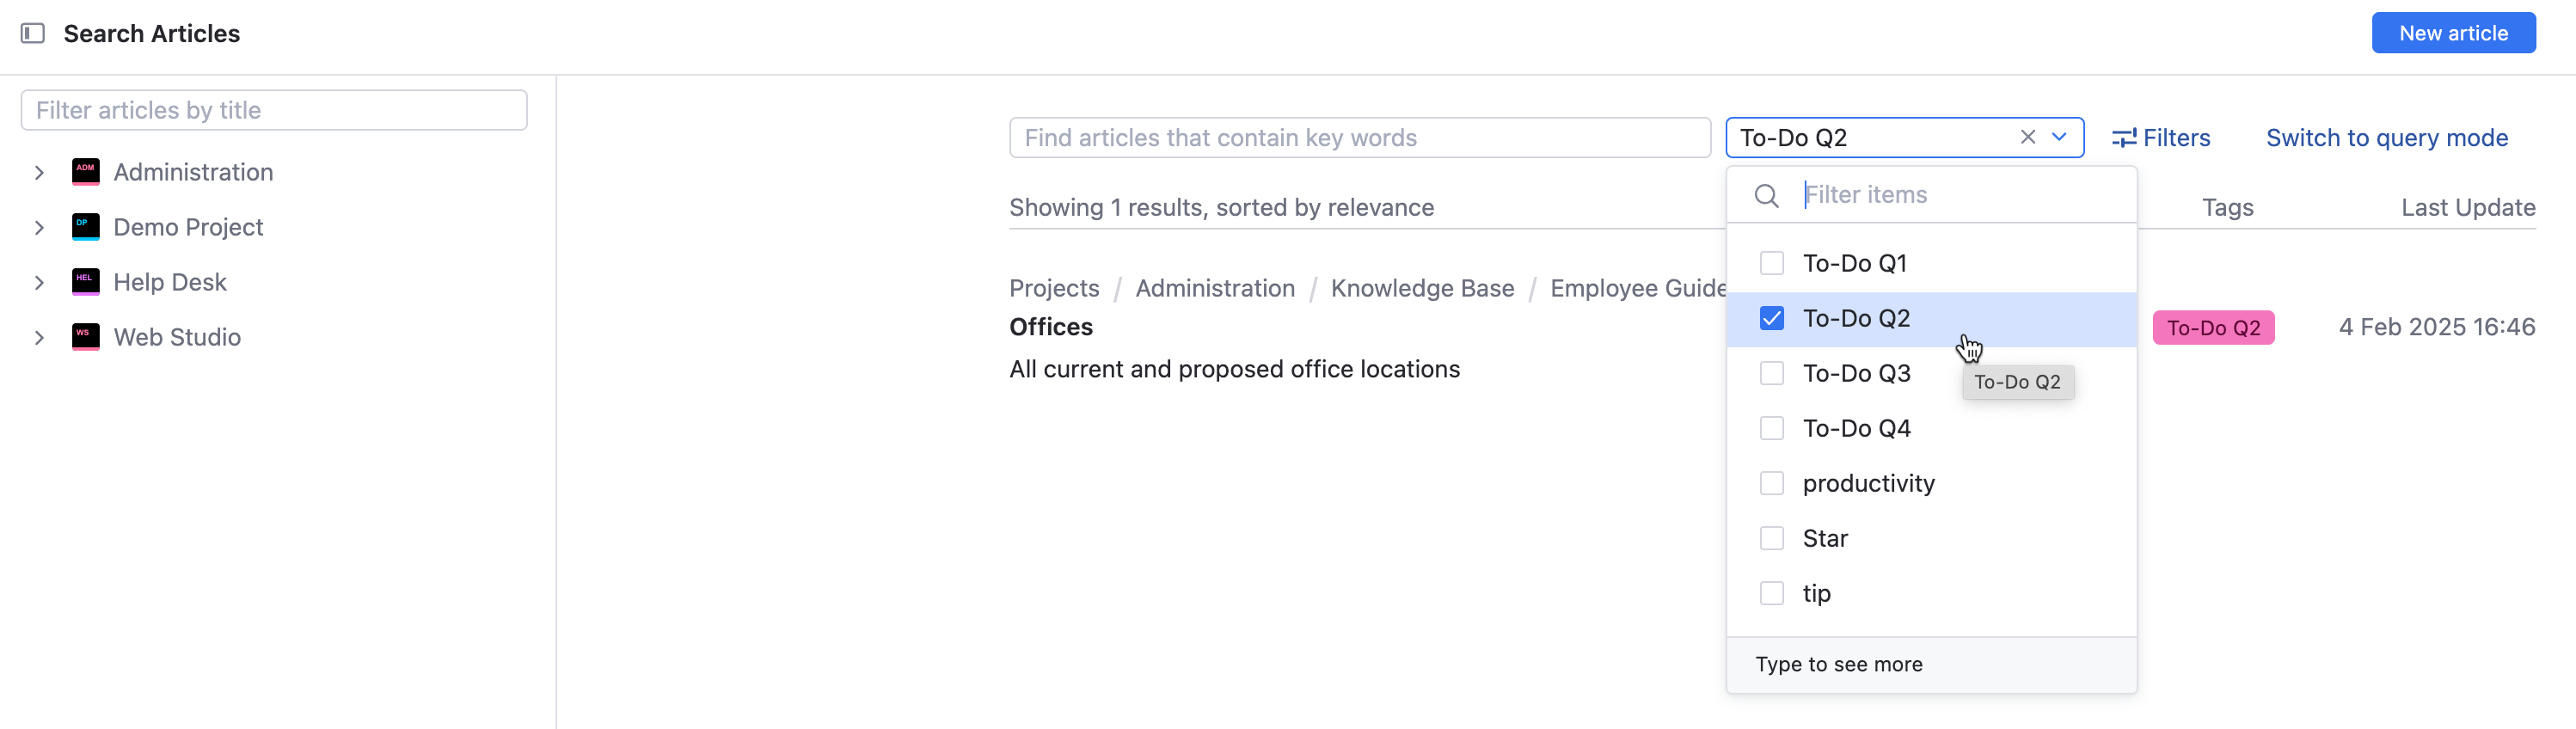Click the Help Desk project avatar icon
The height and width of the screenshot is (729, 2576).
pyautogui.click(x=86, y=281)
